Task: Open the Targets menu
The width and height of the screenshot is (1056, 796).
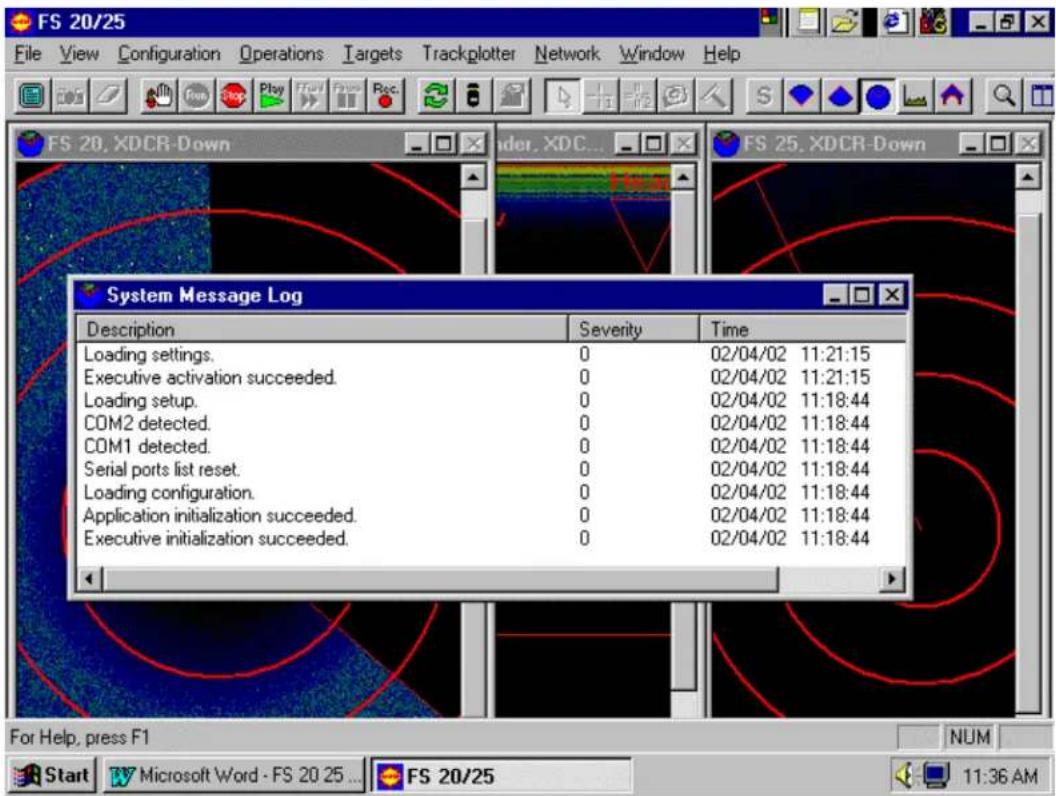Action: click(372, 53)
